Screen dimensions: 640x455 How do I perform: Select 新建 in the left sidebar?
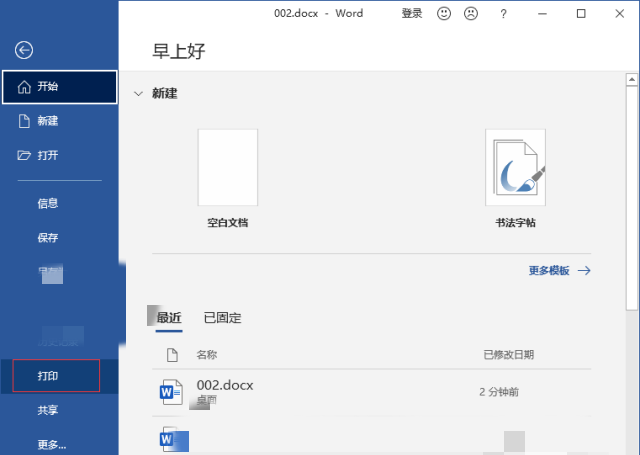click(x=60, y=121)
